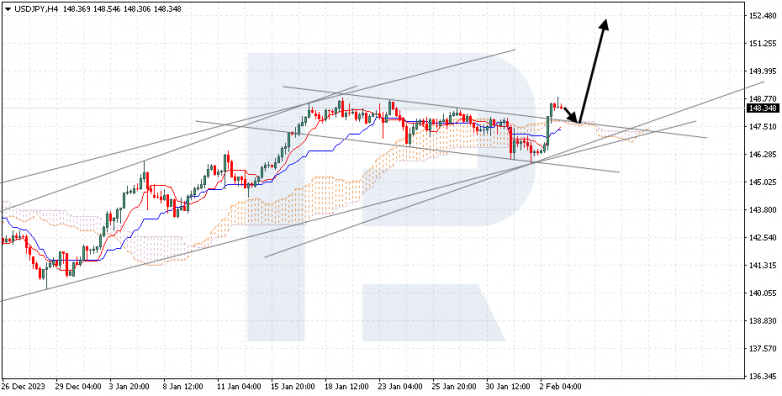The height and width of the screenshot is (396, 782).
Task: Click the 15 Jan 20:00 time label
Action: pyautogui.click(x=292, y=387)
